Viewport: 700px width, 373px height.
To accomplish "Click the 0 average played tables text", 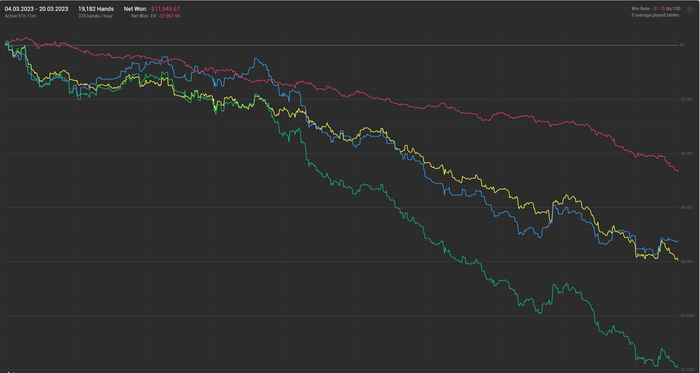I will click(x=655, y=15).
